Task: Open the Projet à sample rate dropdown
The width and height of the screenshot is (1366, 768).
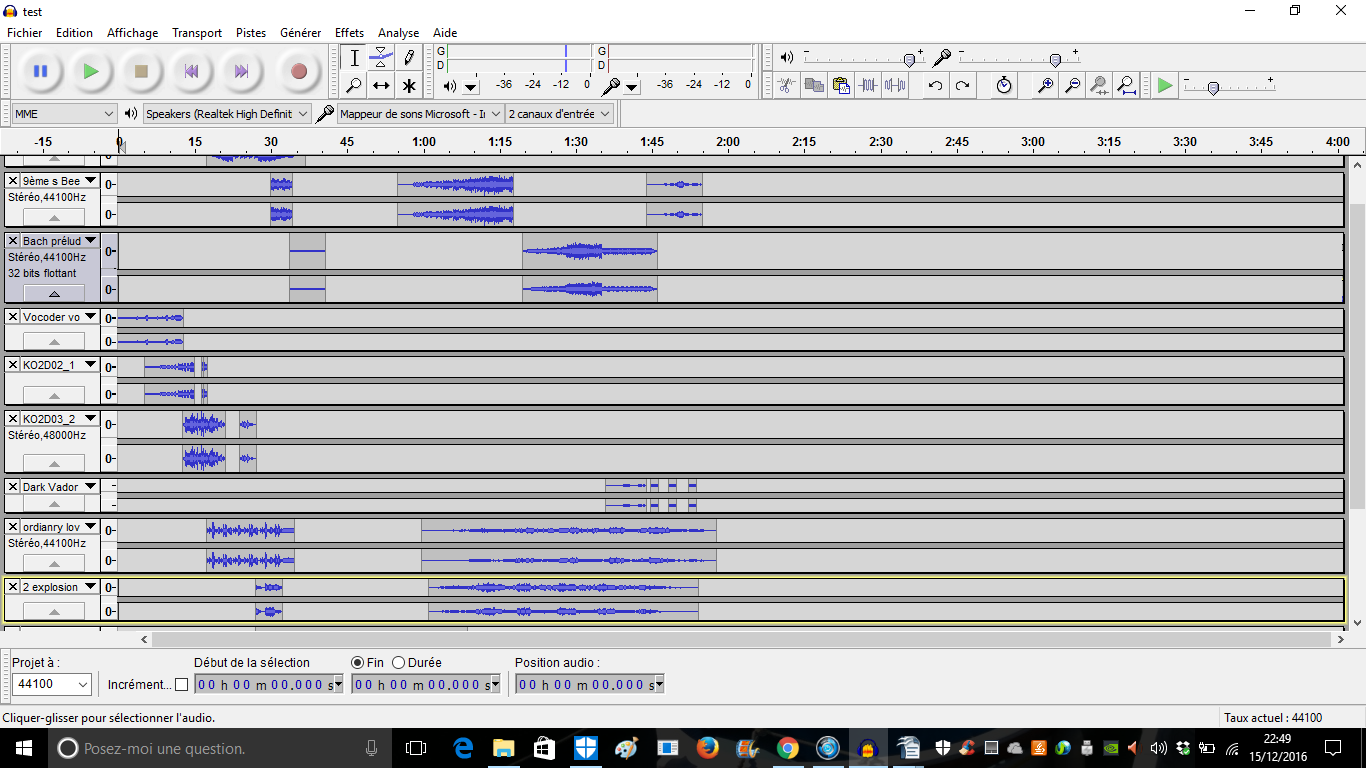Action: (x=52, y=684)
